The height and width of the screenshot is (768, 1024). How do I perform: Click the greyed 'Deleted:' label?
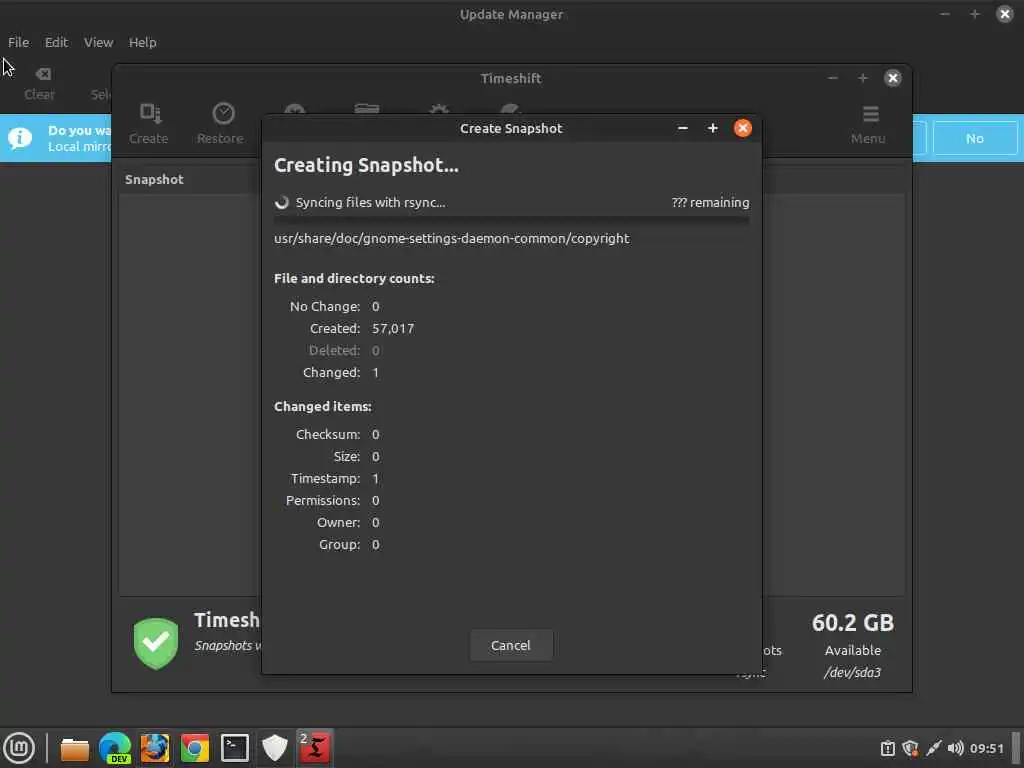334,351
